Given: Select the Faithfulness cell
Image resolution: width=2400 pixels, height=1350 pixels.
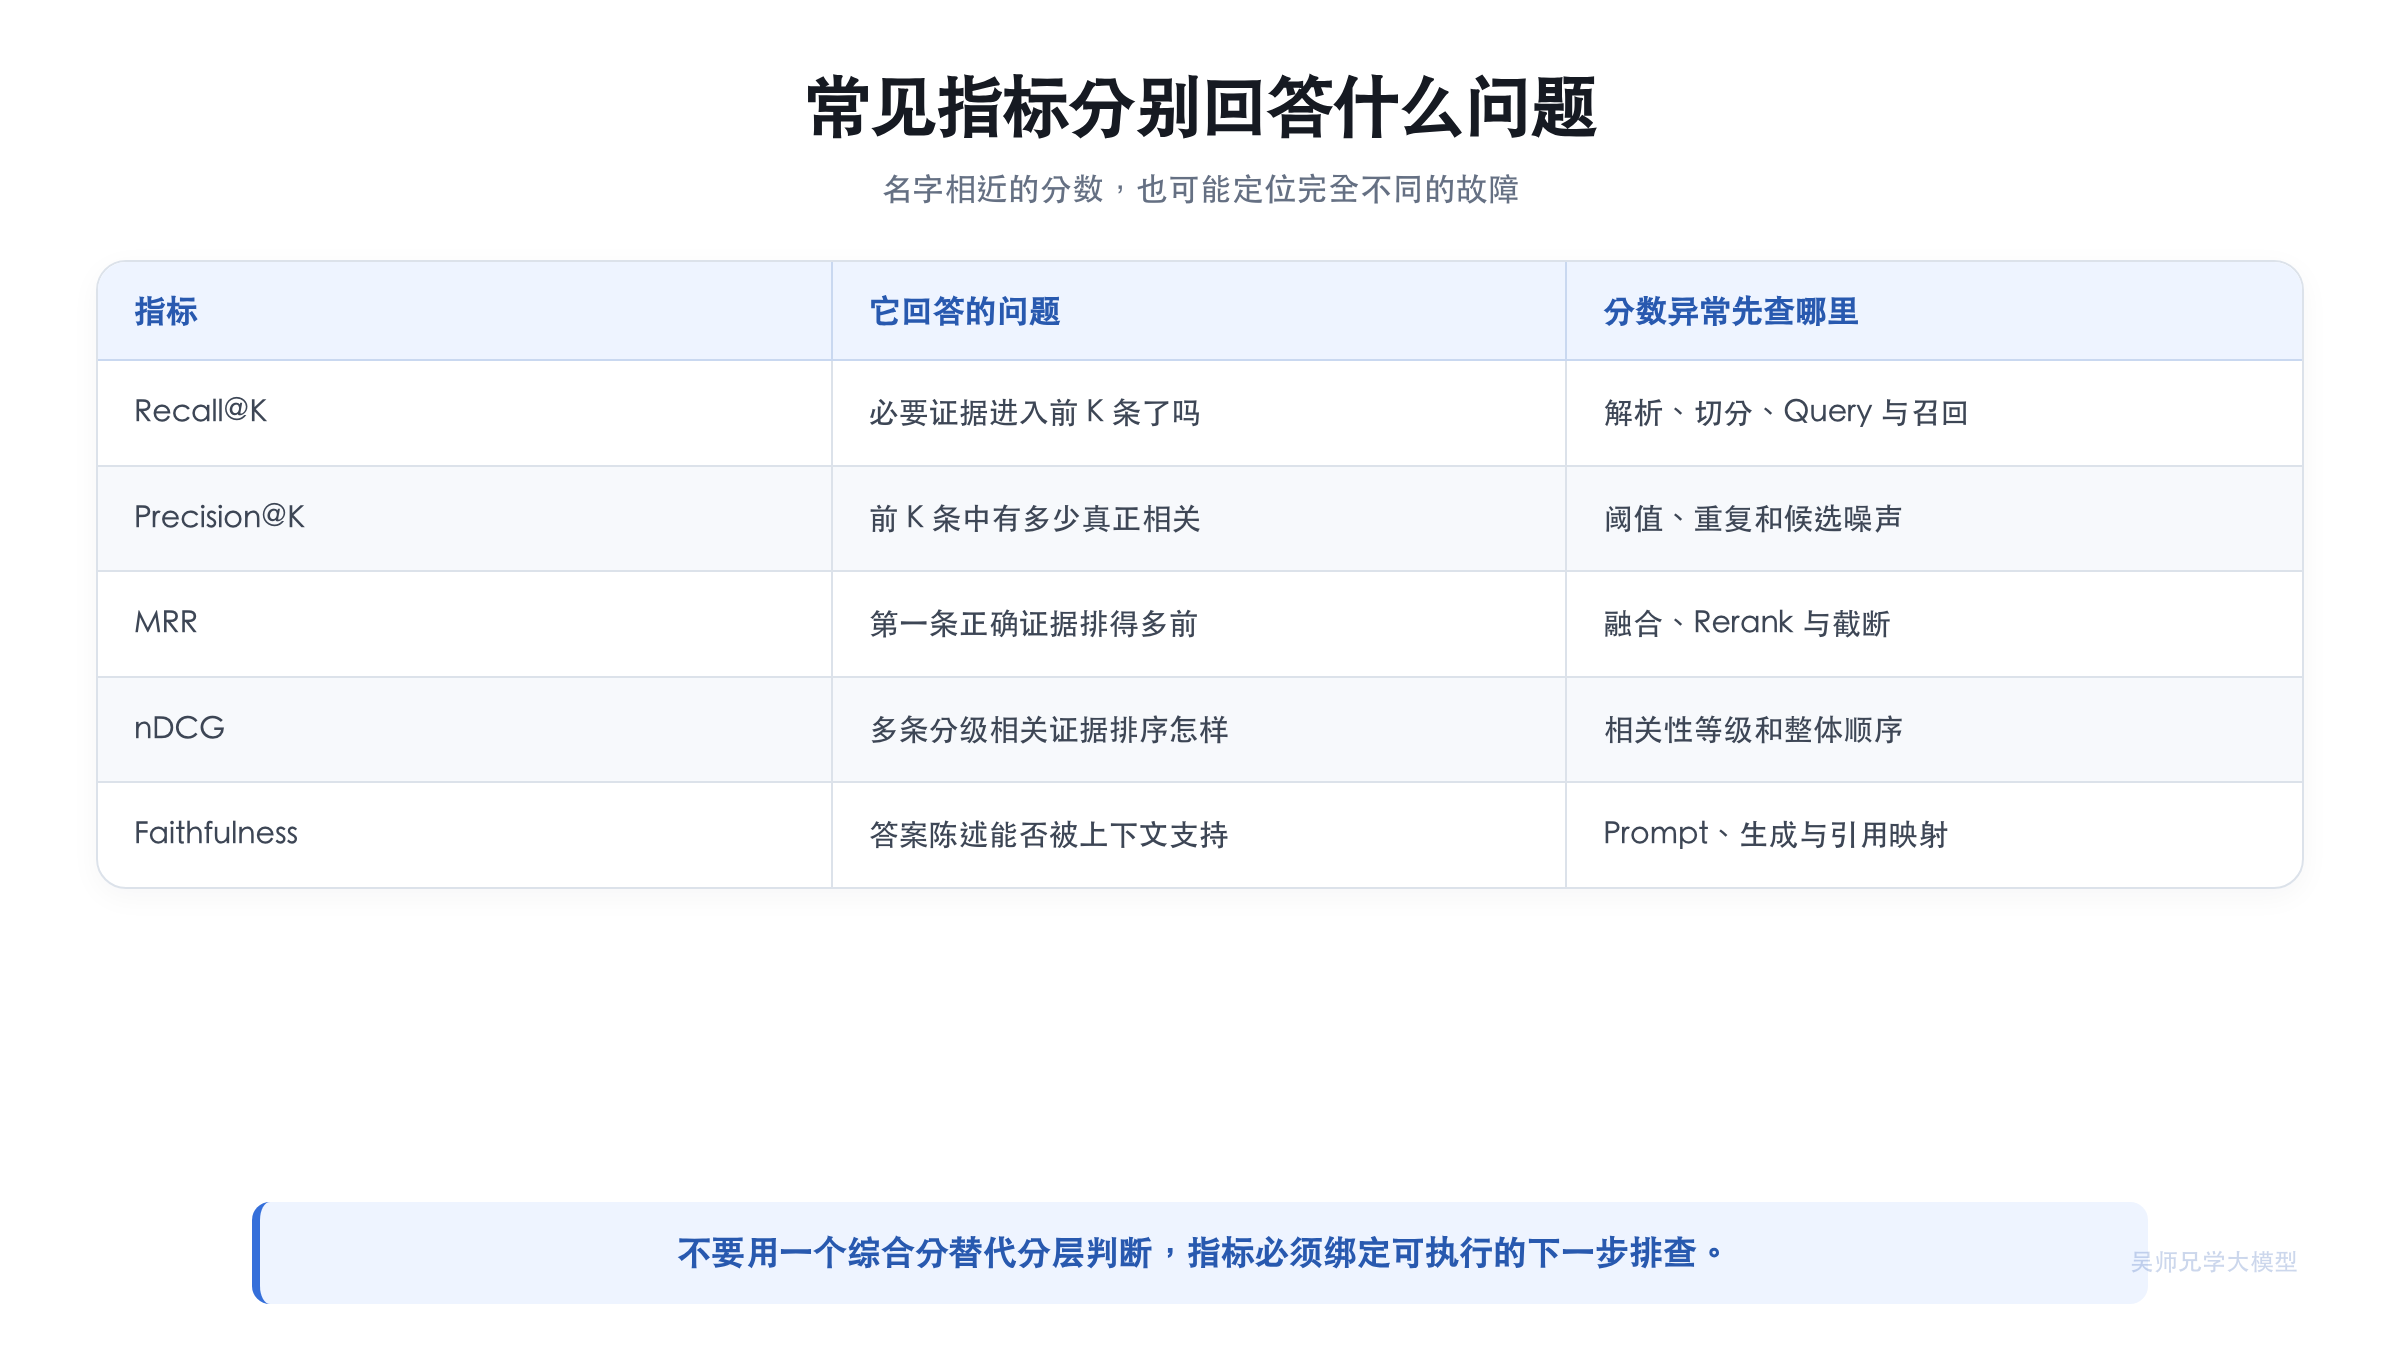Looking at the screenshot, I should point(465,834).
